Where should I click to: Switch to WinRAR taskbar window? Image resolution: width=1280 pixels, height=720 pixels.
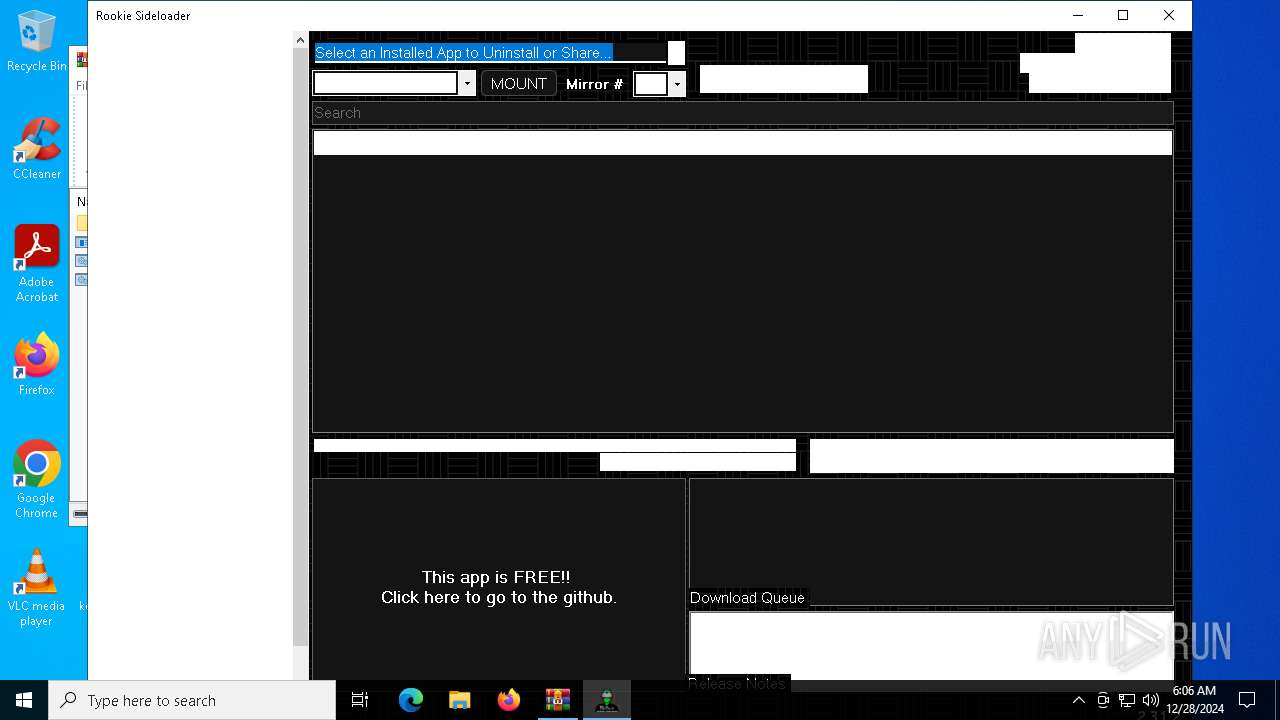click(x=557, y=700)
